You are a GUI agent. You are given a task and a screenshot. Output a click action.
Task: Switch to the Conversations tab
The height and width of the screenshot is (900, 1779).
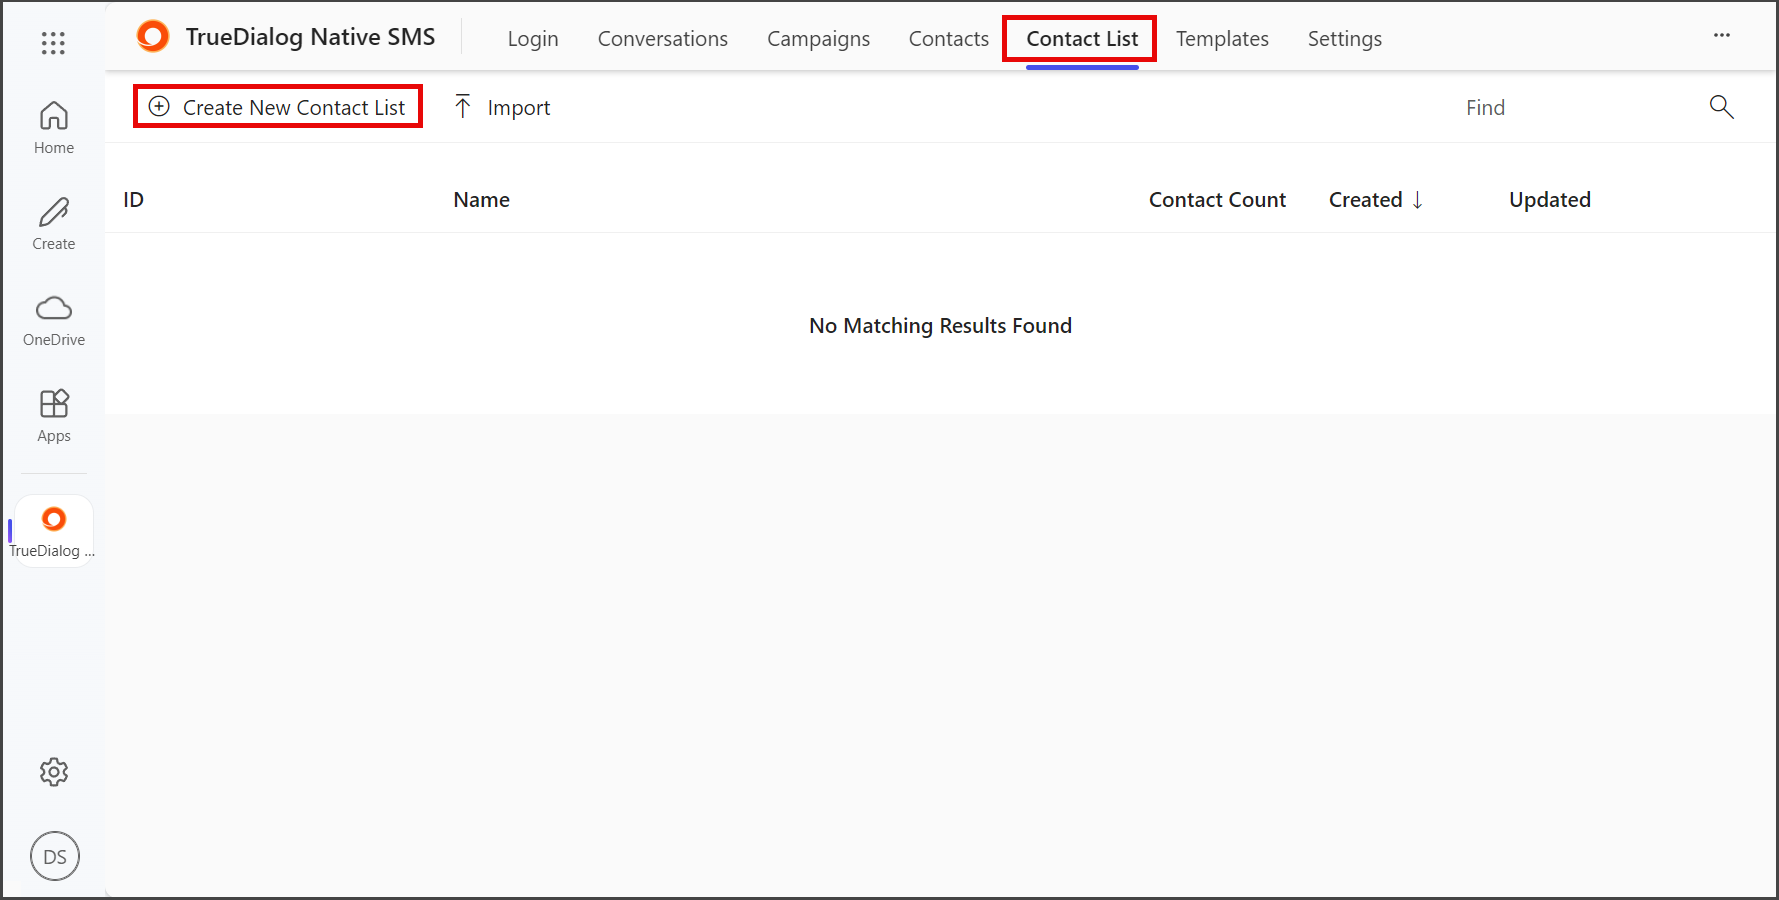coord(663,39)
